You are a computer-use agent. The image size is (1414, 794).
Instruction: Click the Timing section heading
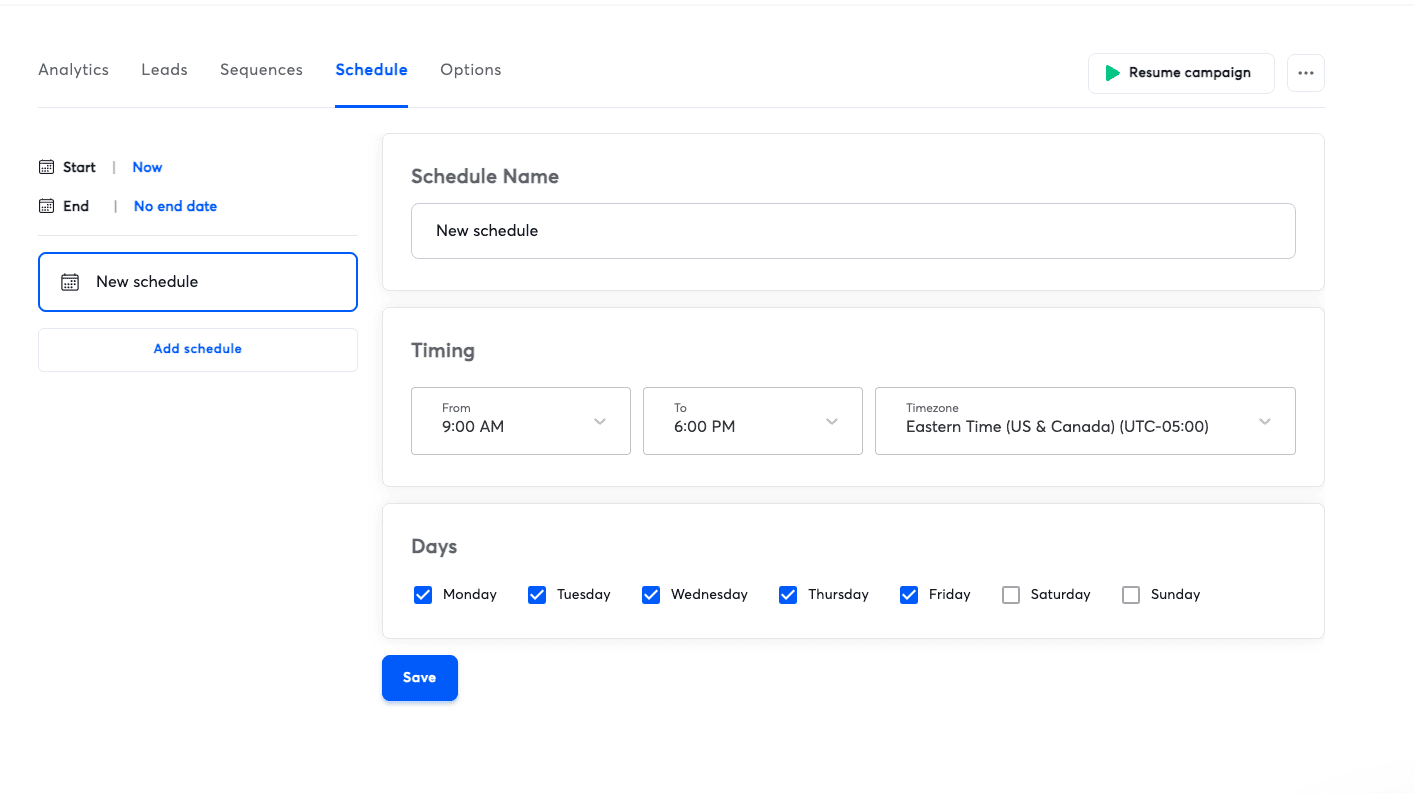click(443, 351)
